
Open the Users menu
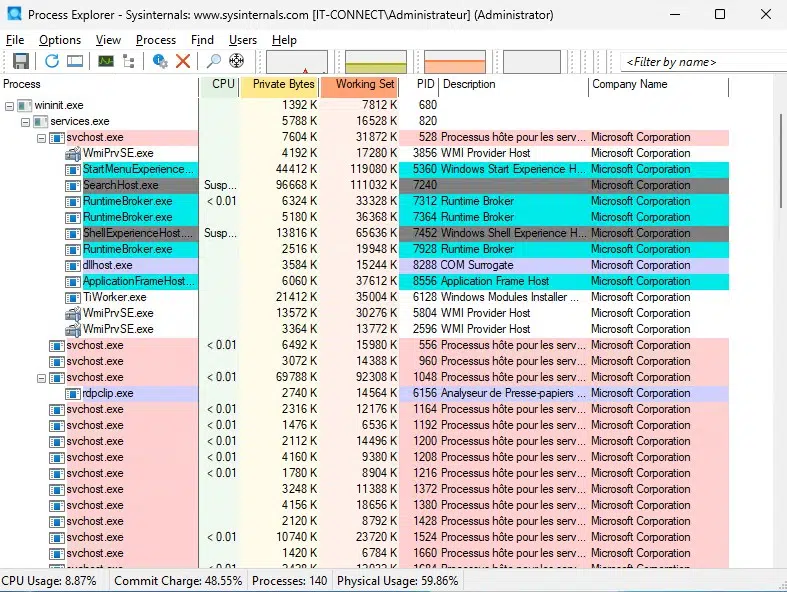243,40
